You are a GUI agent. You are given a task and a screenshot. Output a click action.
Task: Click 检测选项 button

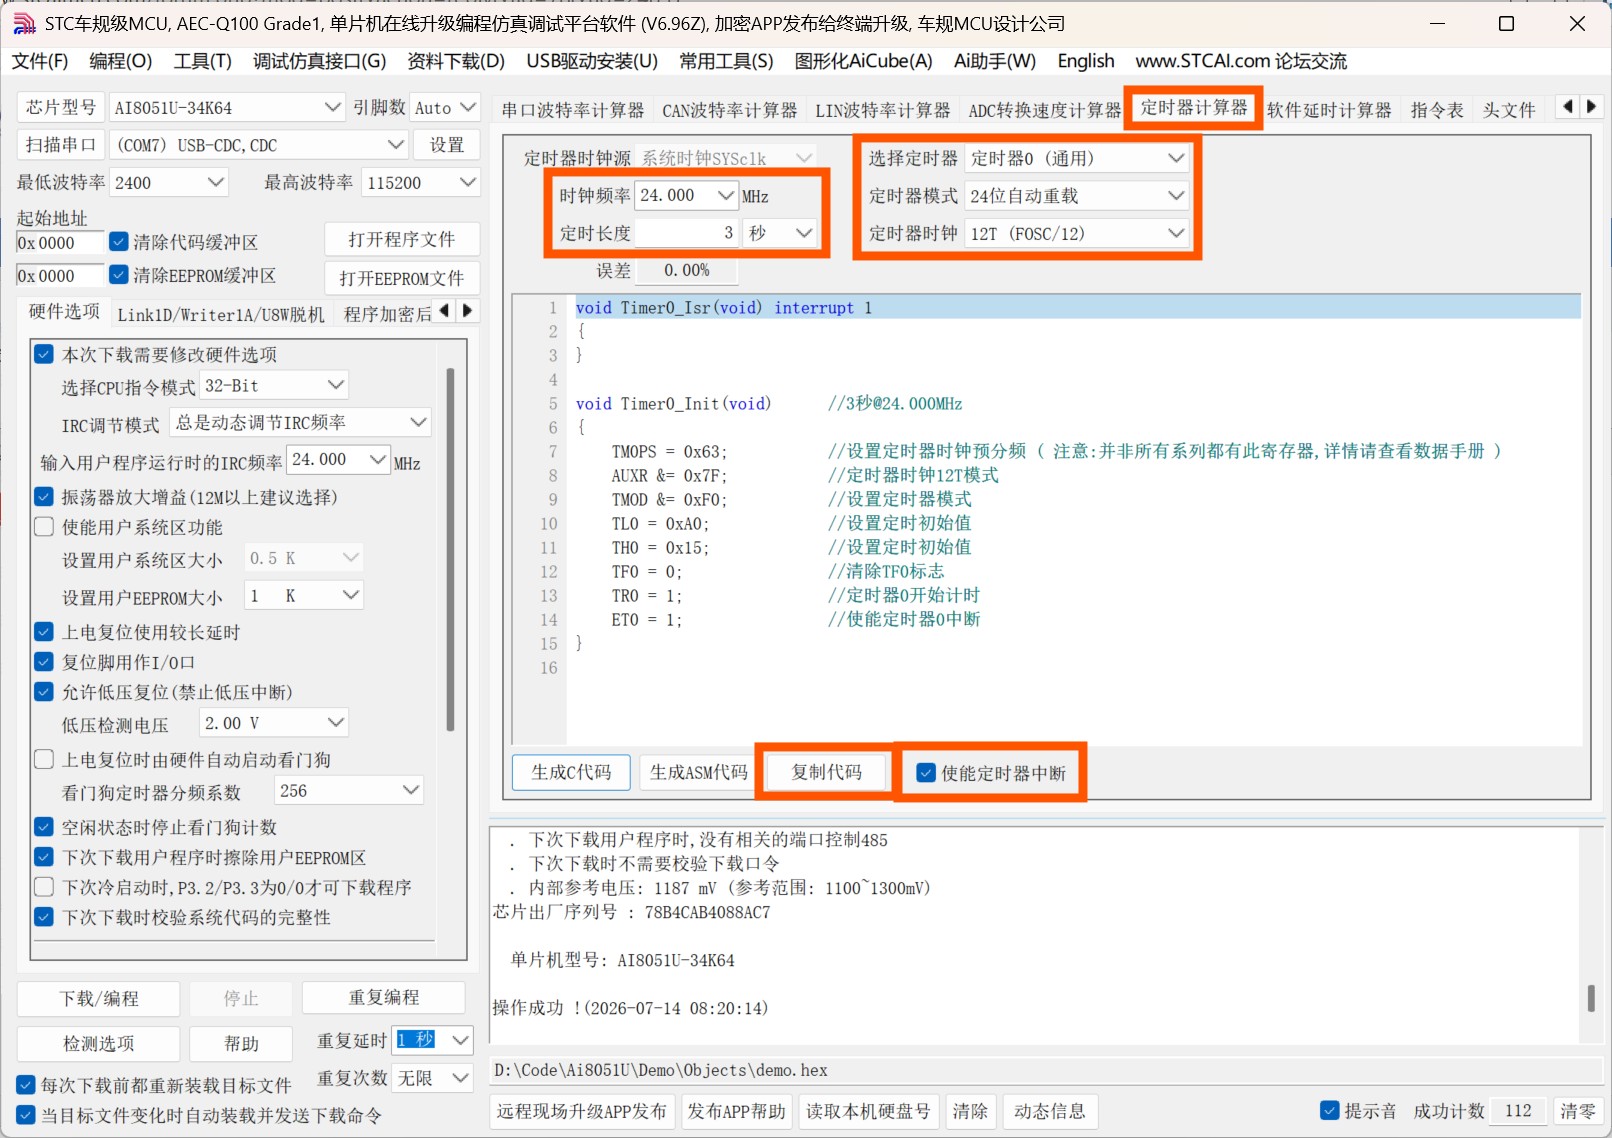pyautogui.click(x=98, y=1043)
